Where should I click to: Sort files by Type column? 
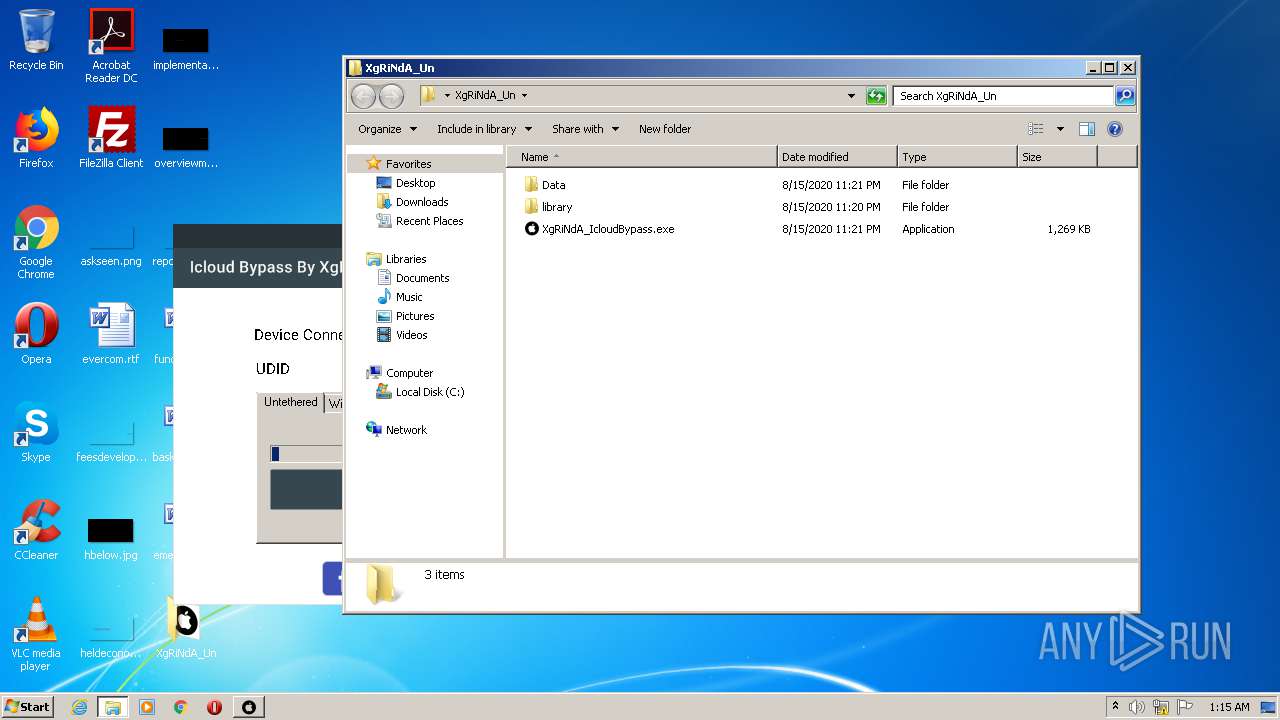[x=957, y=157]
